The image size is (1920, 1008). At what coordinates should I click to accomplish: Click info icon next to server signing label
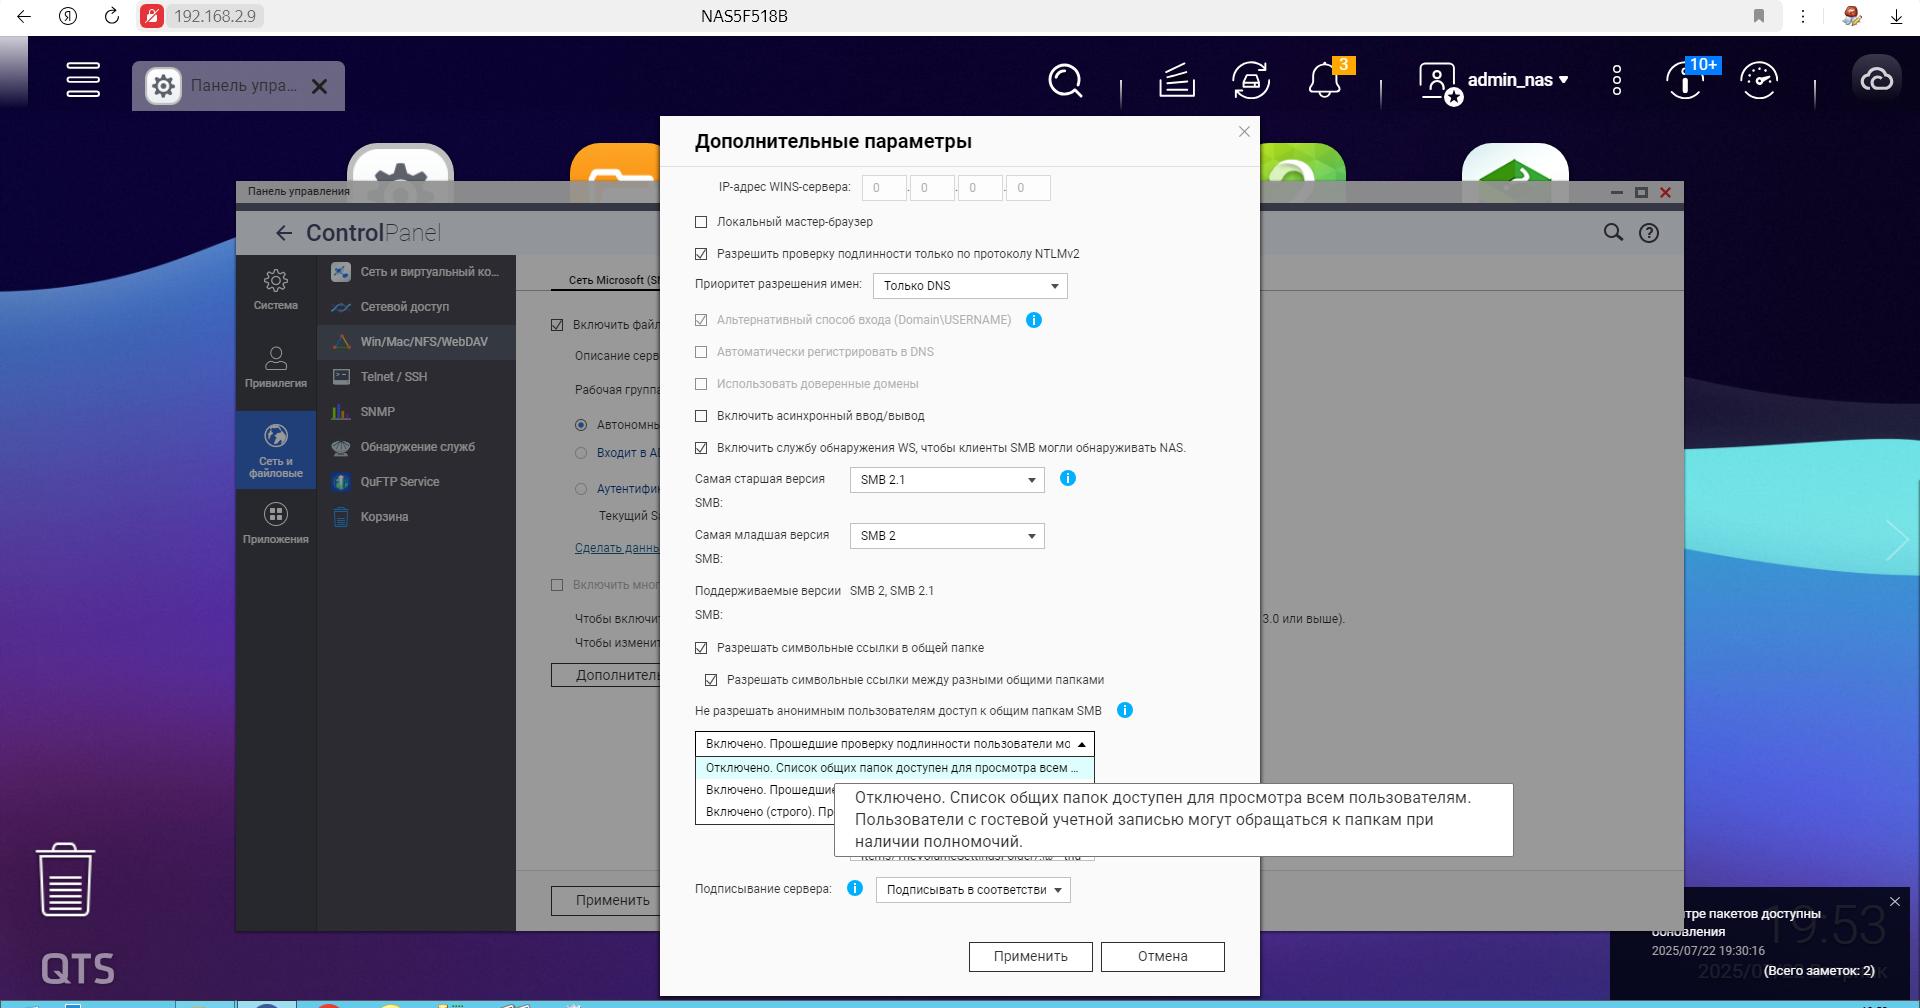855,888
